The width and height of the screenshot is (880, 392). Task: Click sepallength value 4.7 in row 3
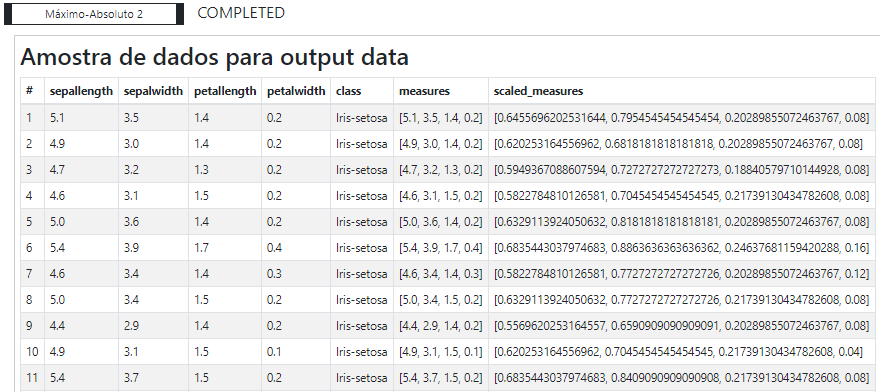(x=81, y=170)
